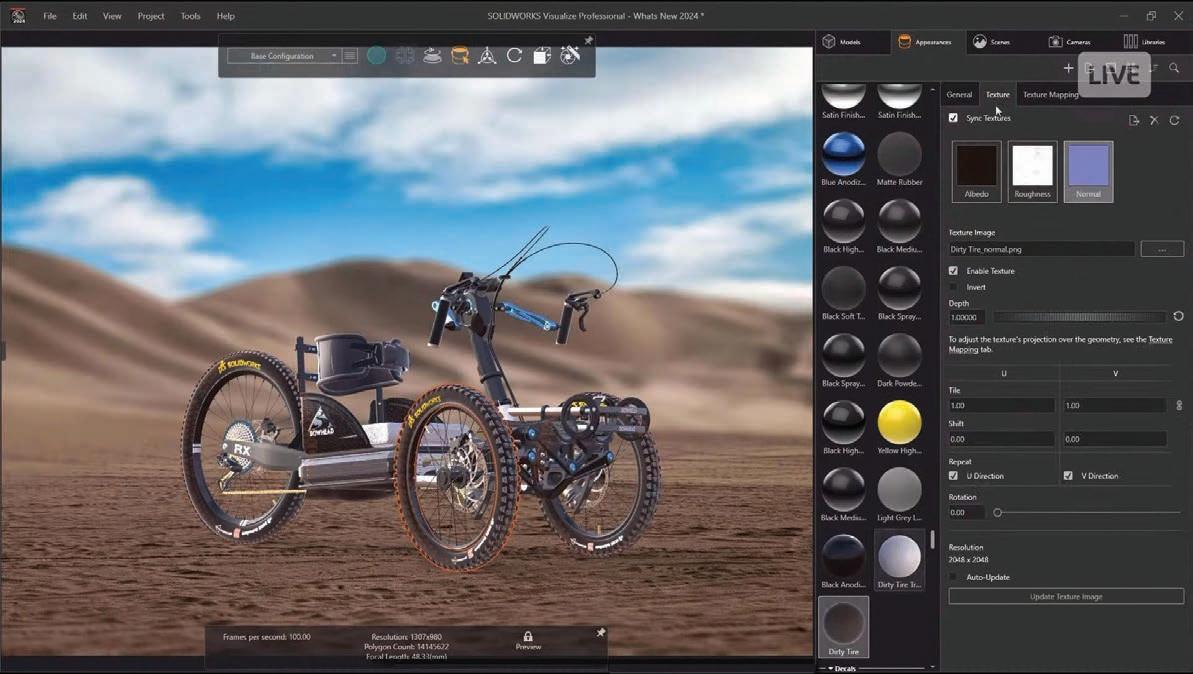1193x674 pixels.
Task: Select the Blue Anodized appearance
Action: 843,159
